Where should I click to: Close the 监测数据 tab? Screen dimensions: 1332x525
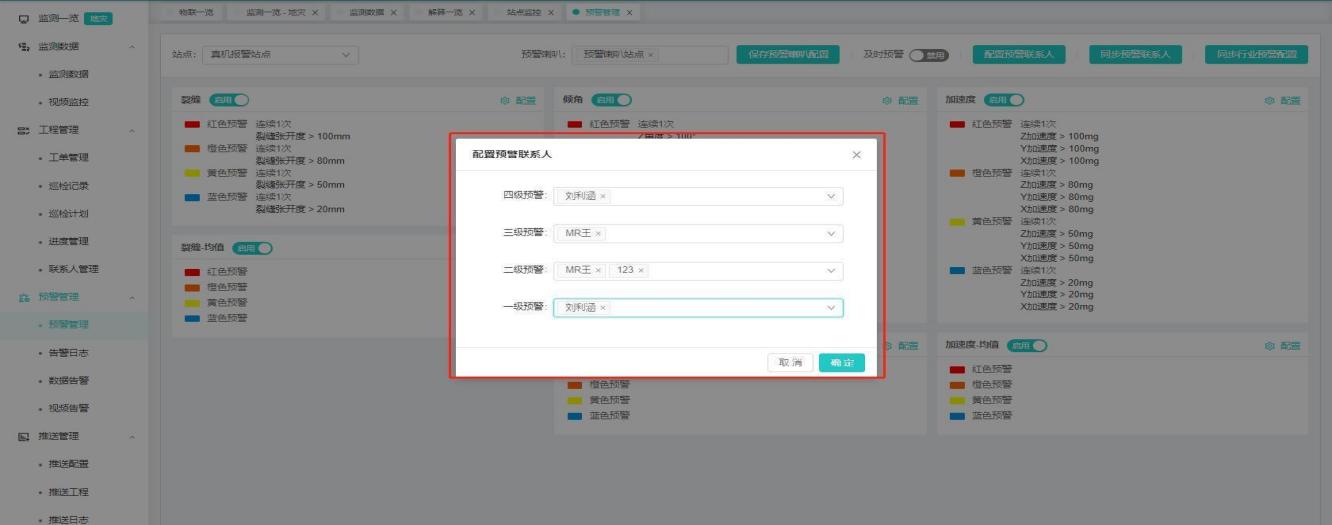(393, 12)
